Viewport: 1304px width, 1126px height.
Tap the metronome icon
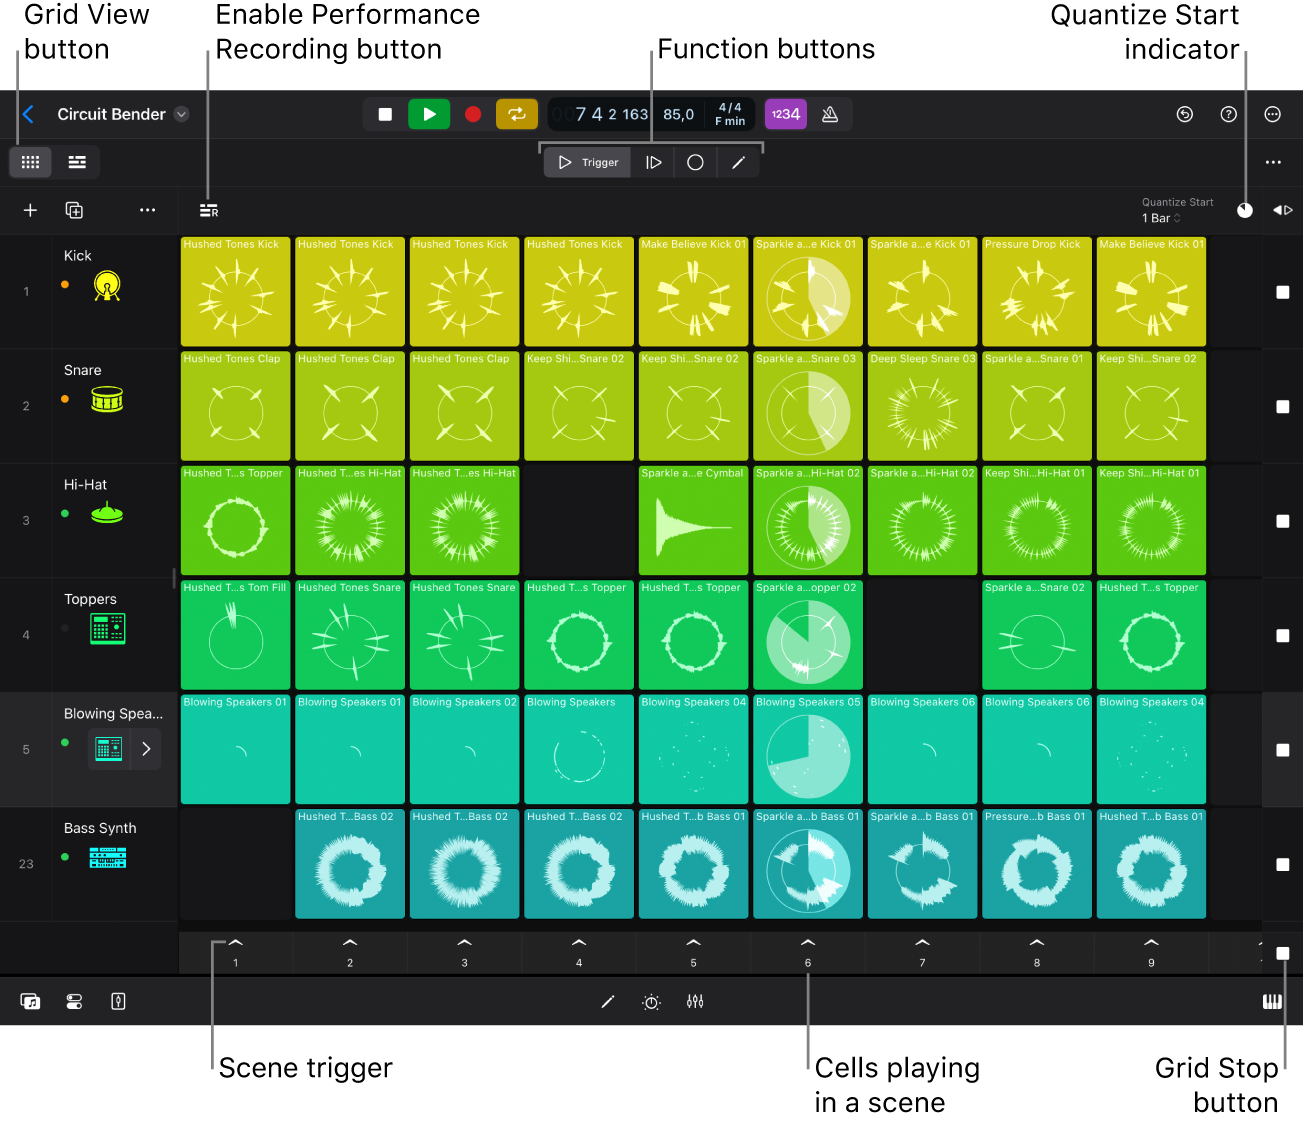click(x=830, y=114)
